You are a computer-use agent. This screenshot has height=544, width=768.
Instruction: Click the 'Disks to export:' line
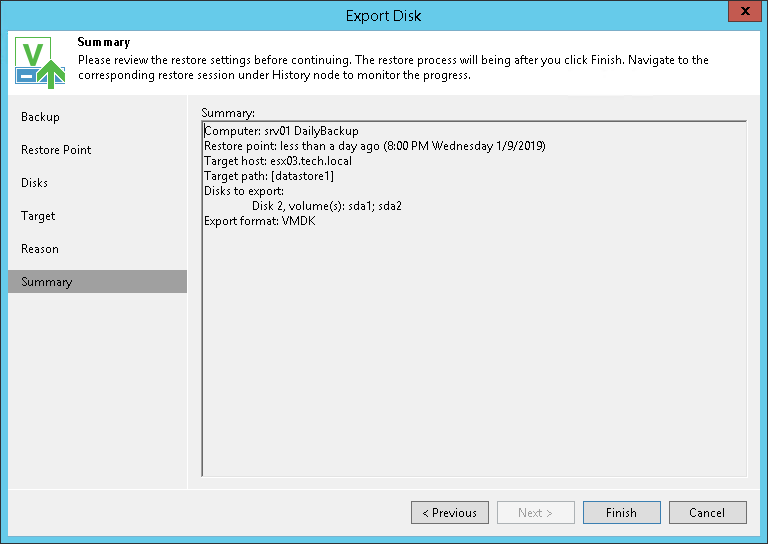(x=244, y=191)
